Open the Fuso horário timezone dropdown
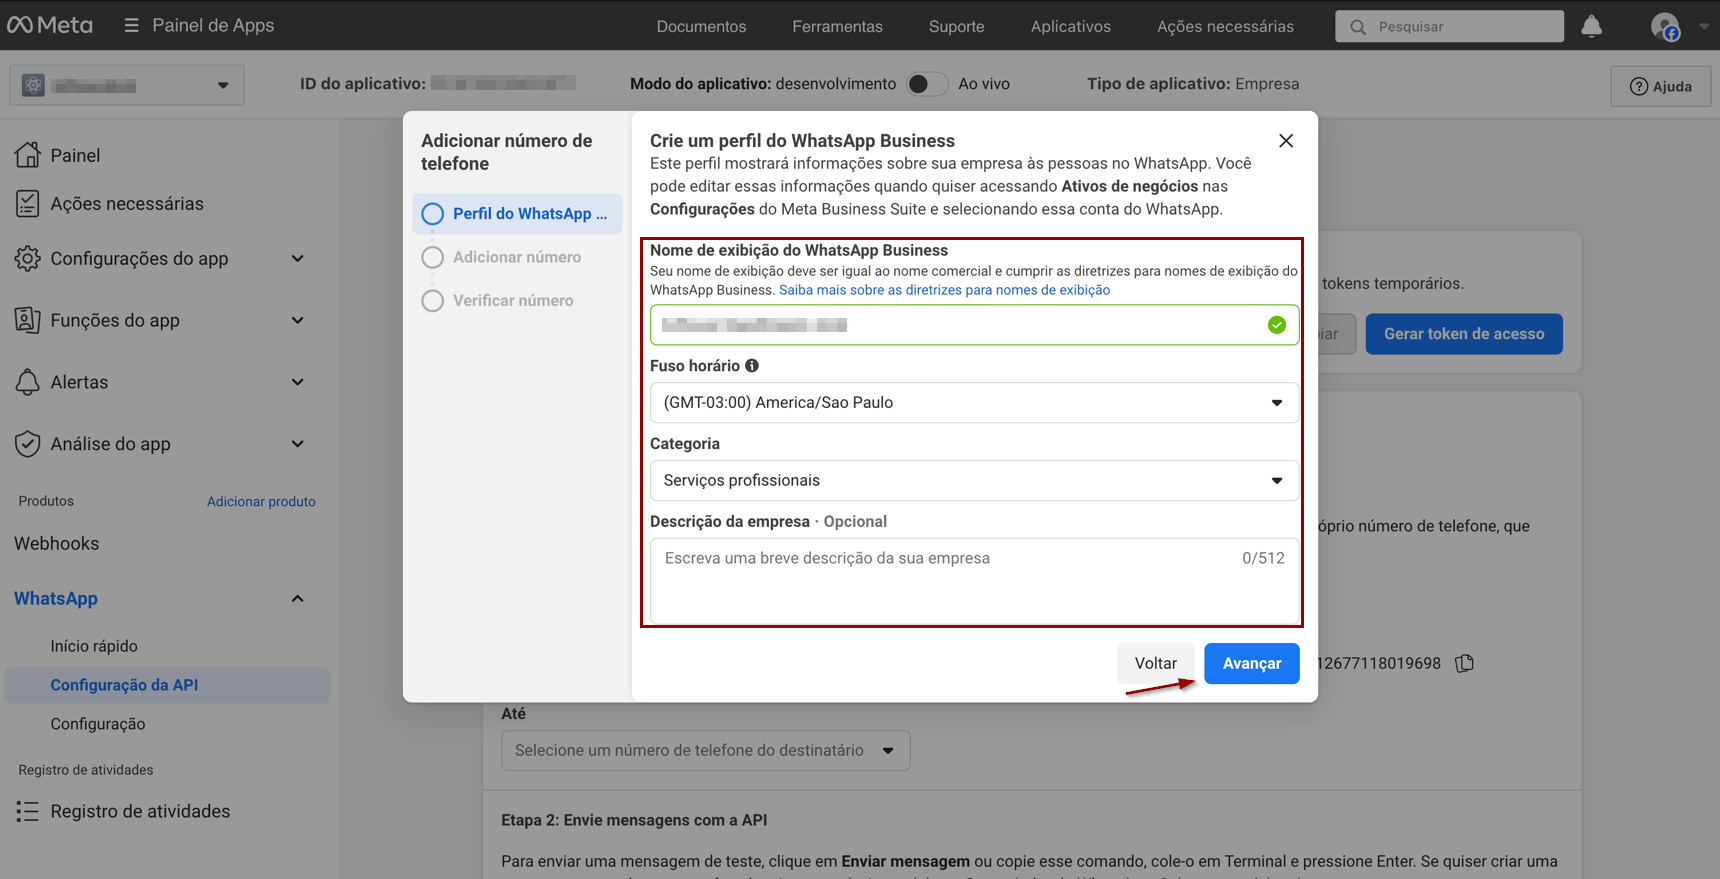 coord(974,403)
